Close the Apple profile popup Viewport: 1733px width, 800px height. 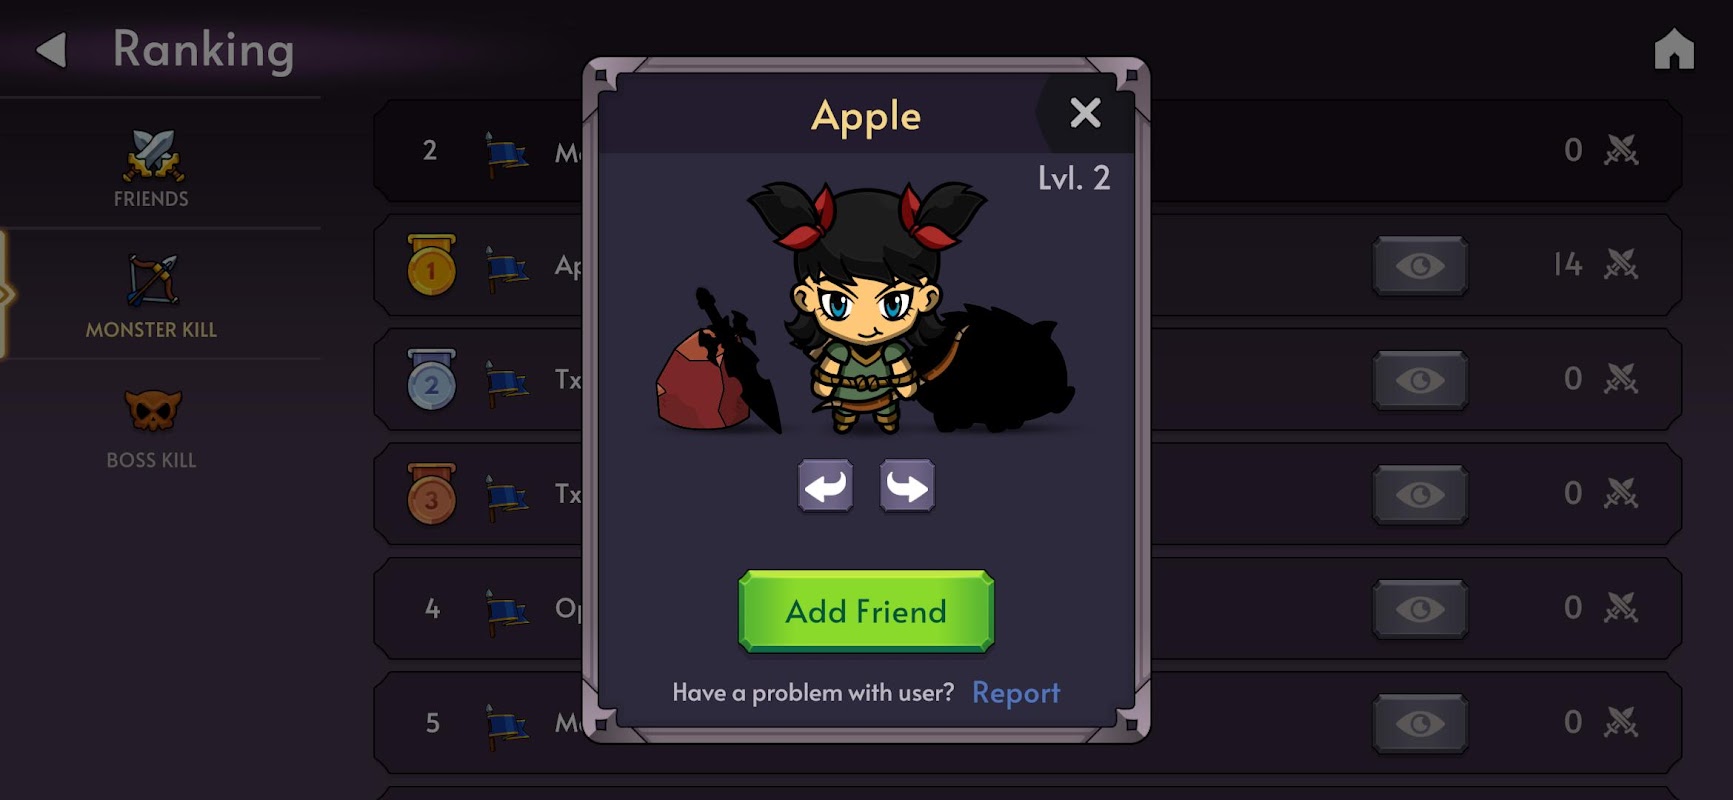[1085, 113]
